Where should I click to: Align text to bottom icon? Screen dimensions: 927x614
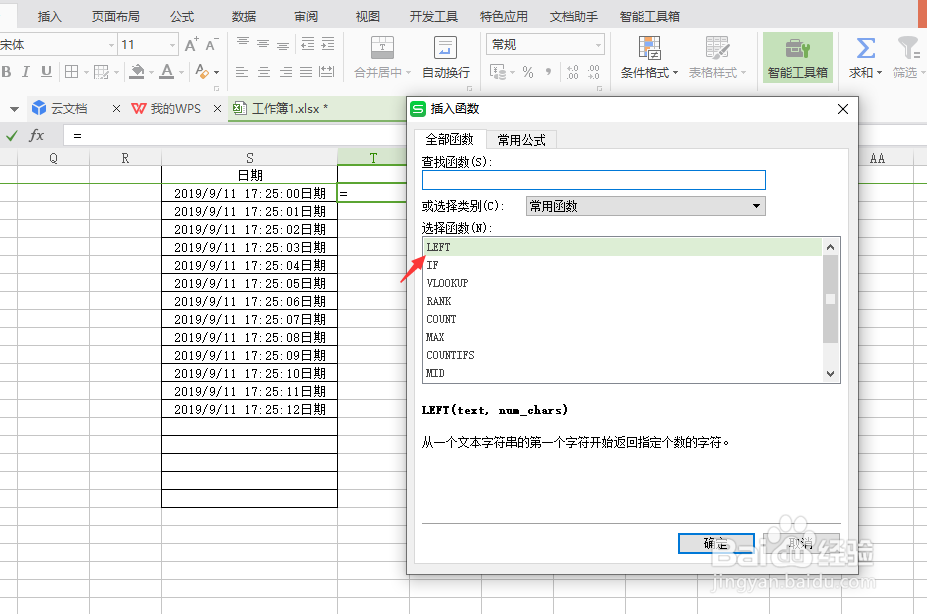tap(283, 45)
